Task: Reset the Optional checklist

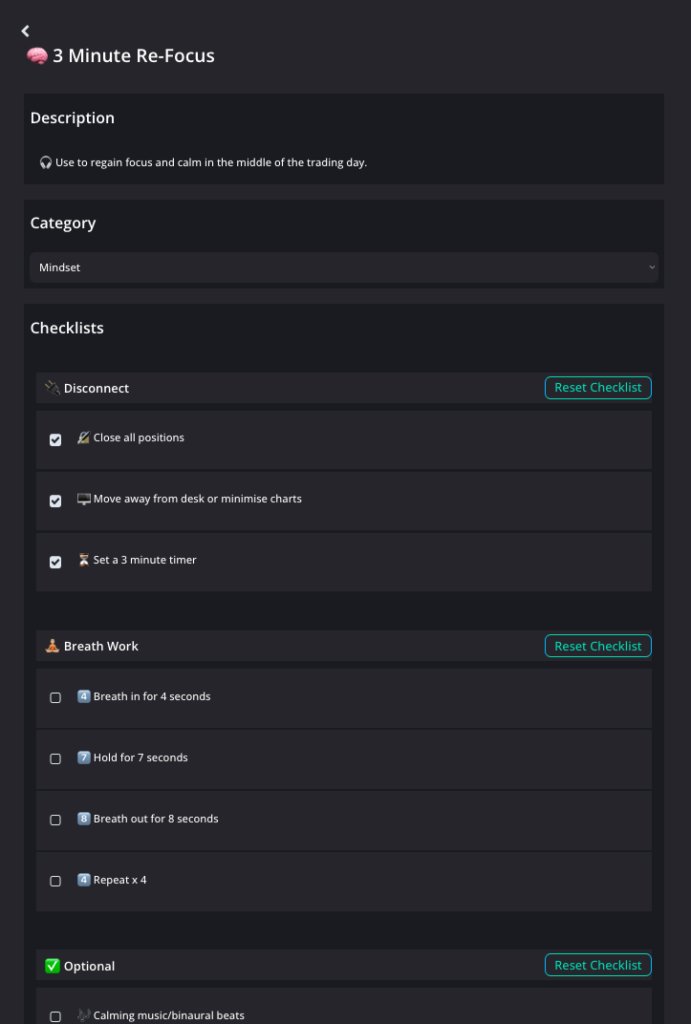Action: pyautogui.click(x=598, y=965)
